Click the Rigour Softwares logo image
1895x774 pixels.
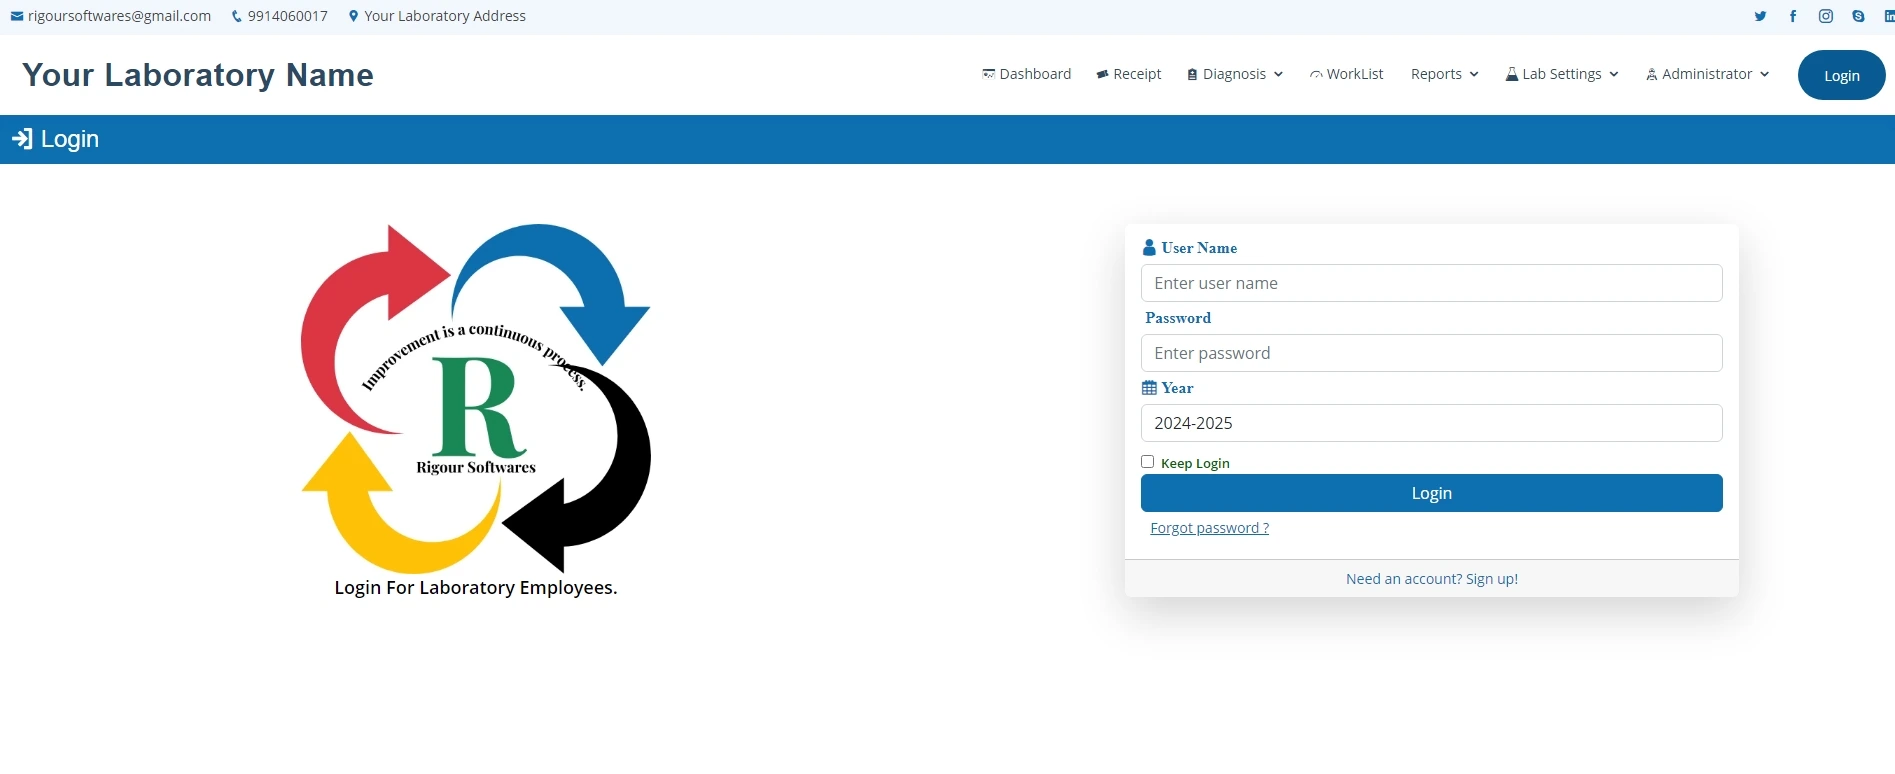[476, 398]
